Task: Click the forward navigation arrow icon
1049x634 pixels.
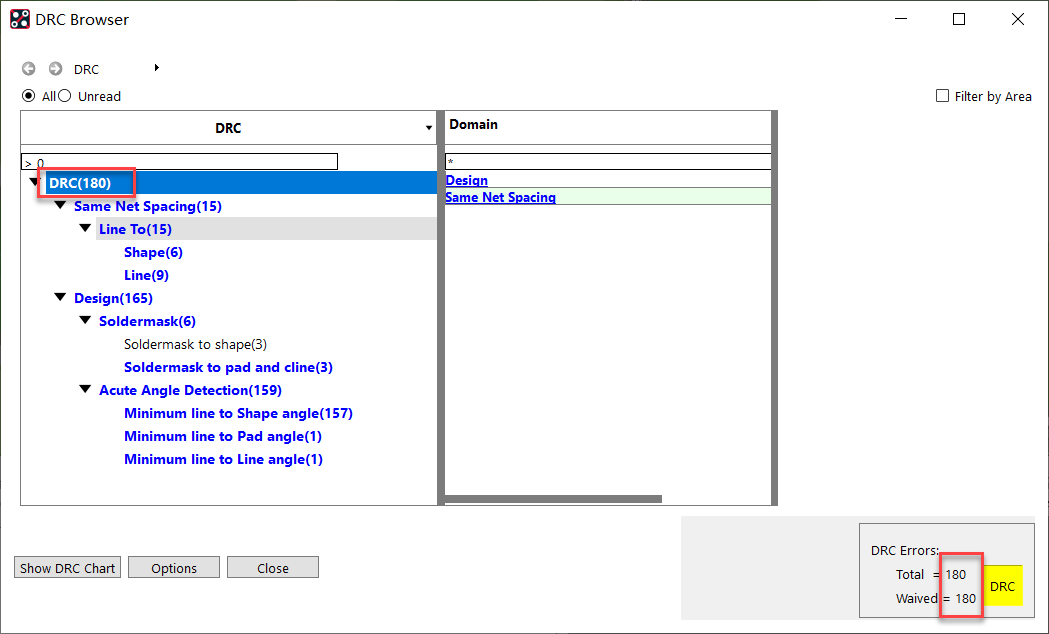Action: 56,69
